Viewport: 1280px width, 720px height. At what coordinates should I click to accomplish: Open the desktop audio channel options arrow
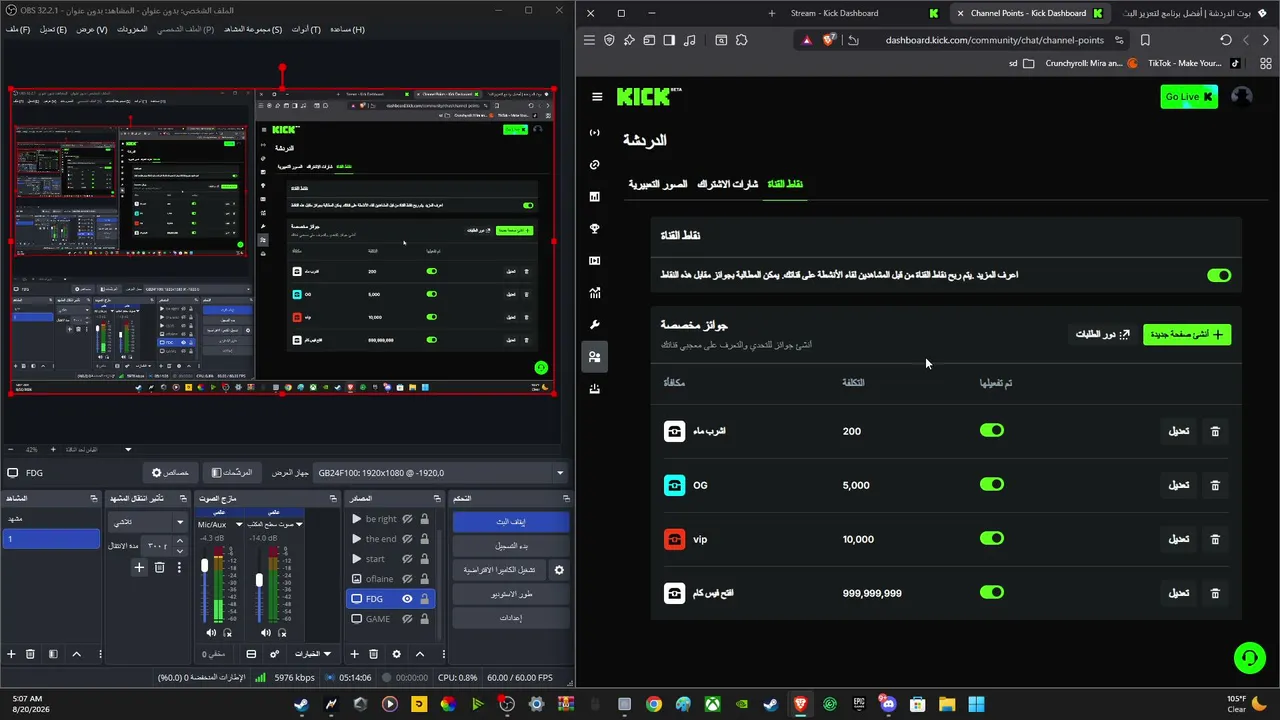(x=298, y=524)
